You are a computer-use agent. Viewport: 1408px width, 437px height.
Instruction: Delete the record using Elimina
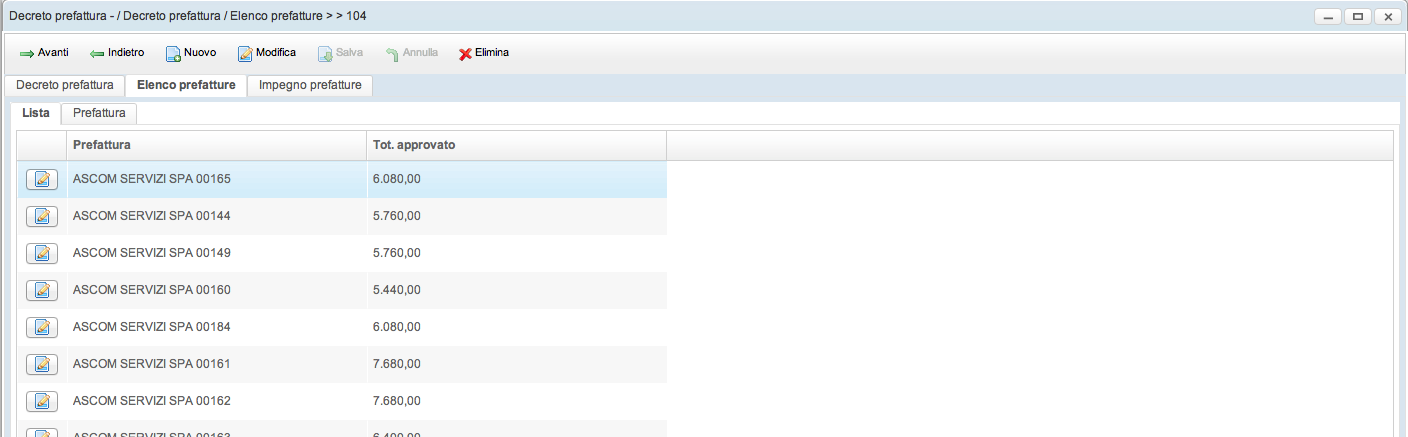484,53
